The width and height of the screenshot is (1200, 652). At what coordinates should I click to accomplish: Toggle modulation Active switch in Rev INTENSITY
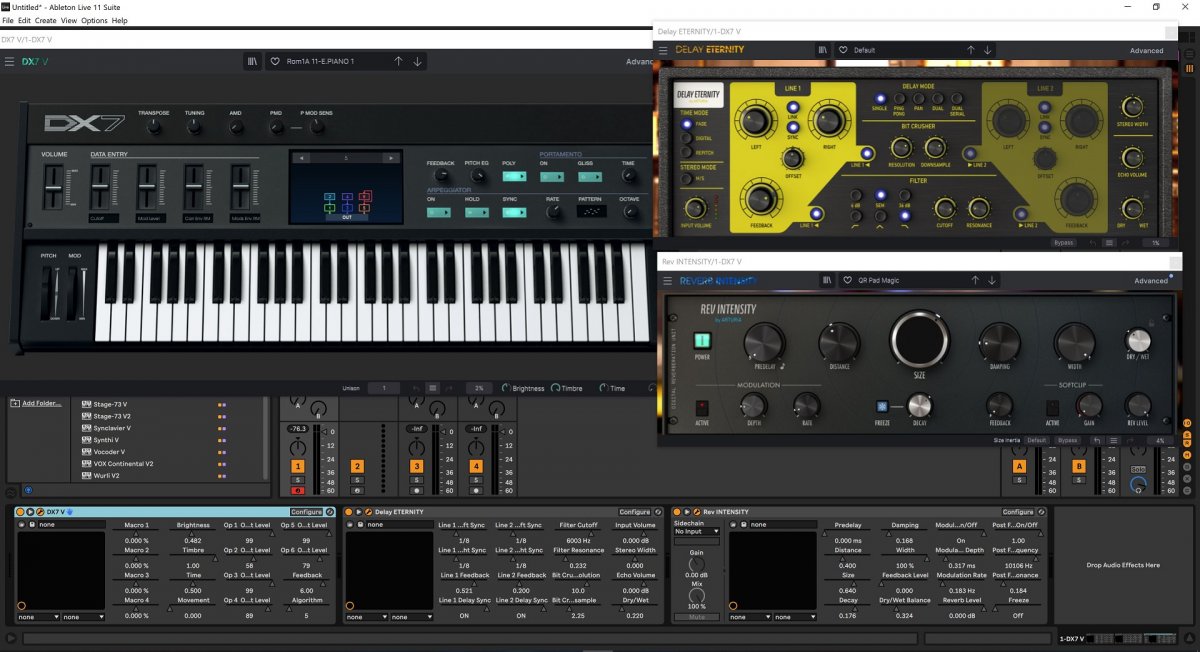coord(702,408)
